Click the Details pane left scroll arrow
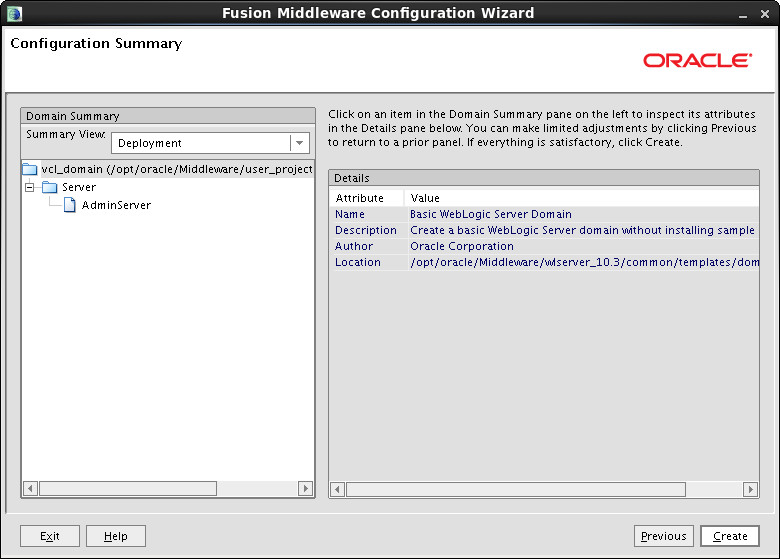The width and height of the screenshot is (780, 559). coord(338,489)
